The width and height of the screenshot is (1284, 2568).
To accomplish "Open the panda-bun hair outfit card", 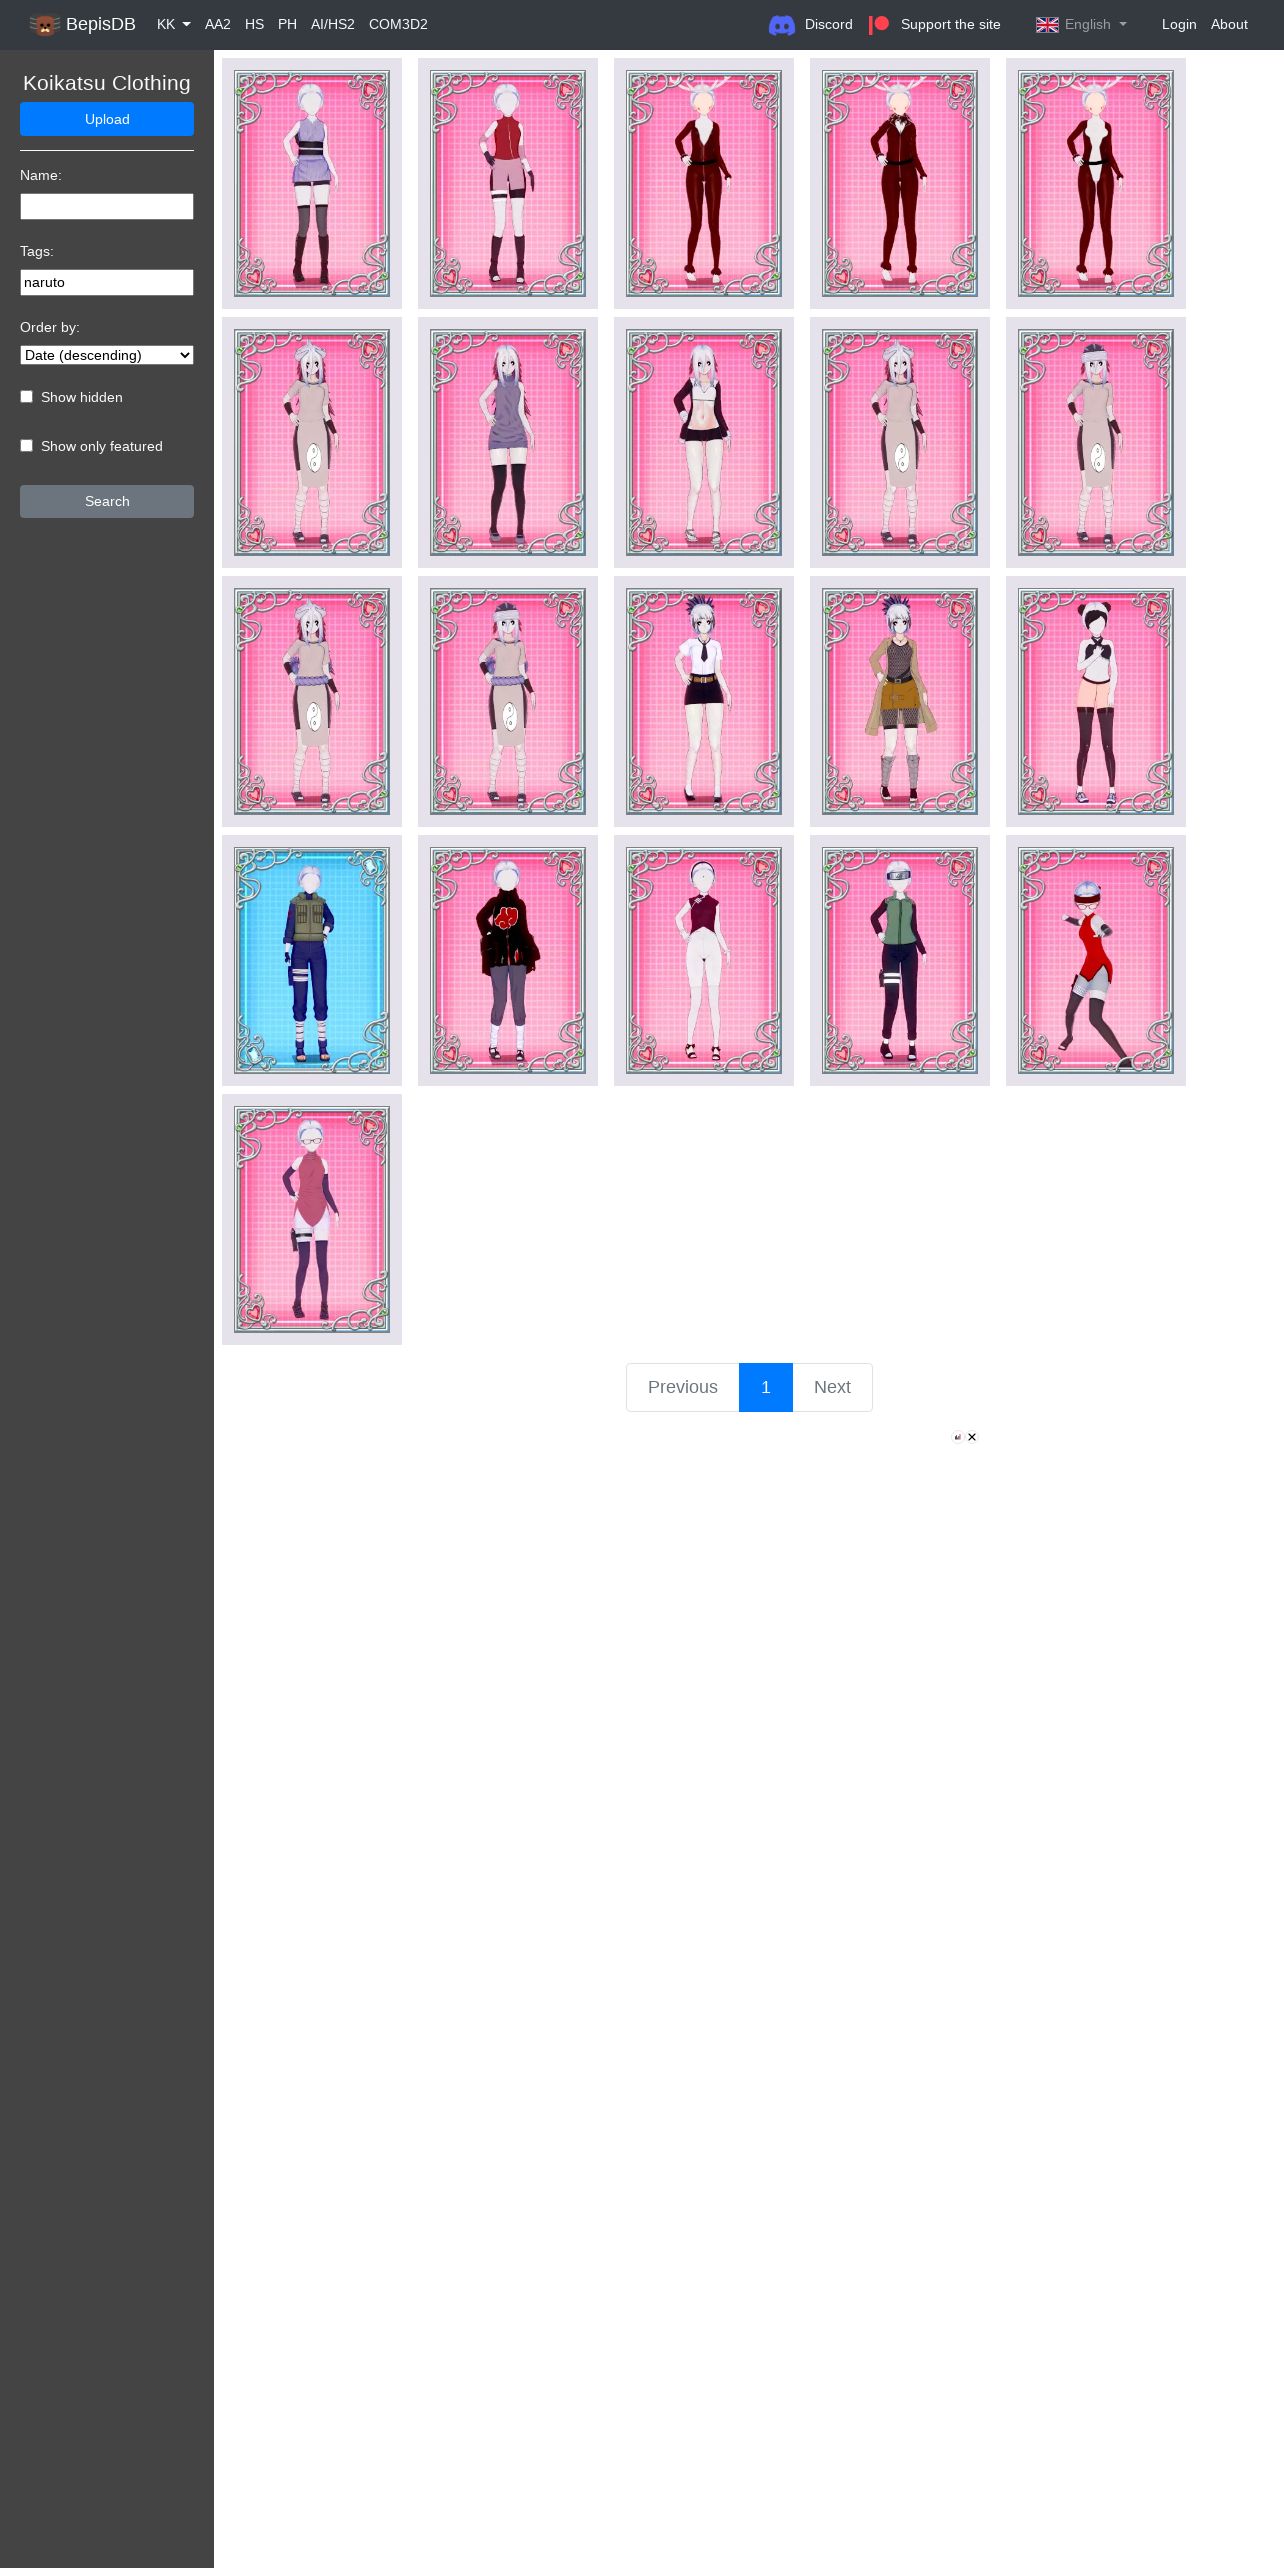I will click(x=1096, y=701).
